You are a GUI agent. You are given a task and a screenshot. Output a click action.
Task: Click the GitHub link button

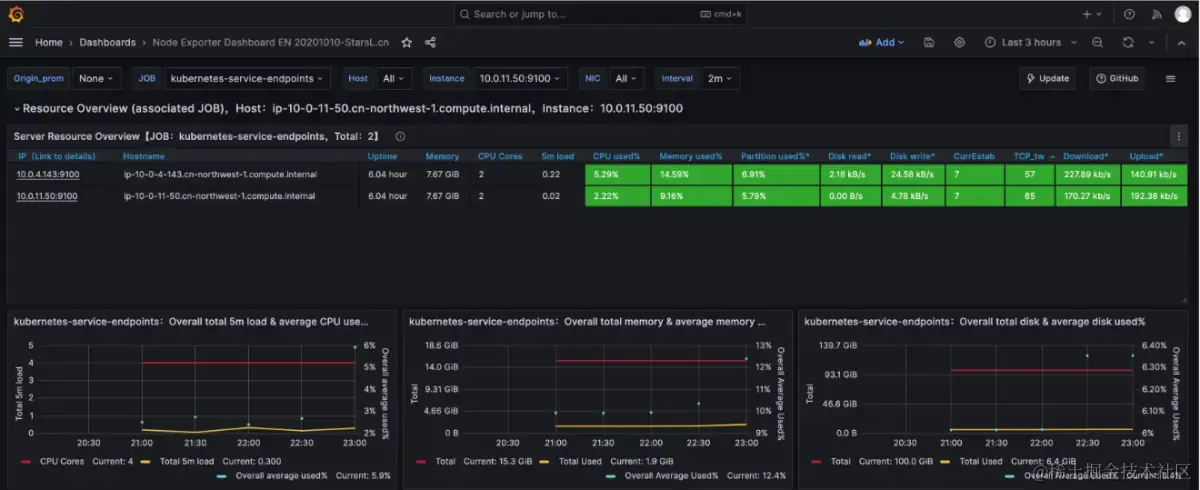coord(1117,78)
